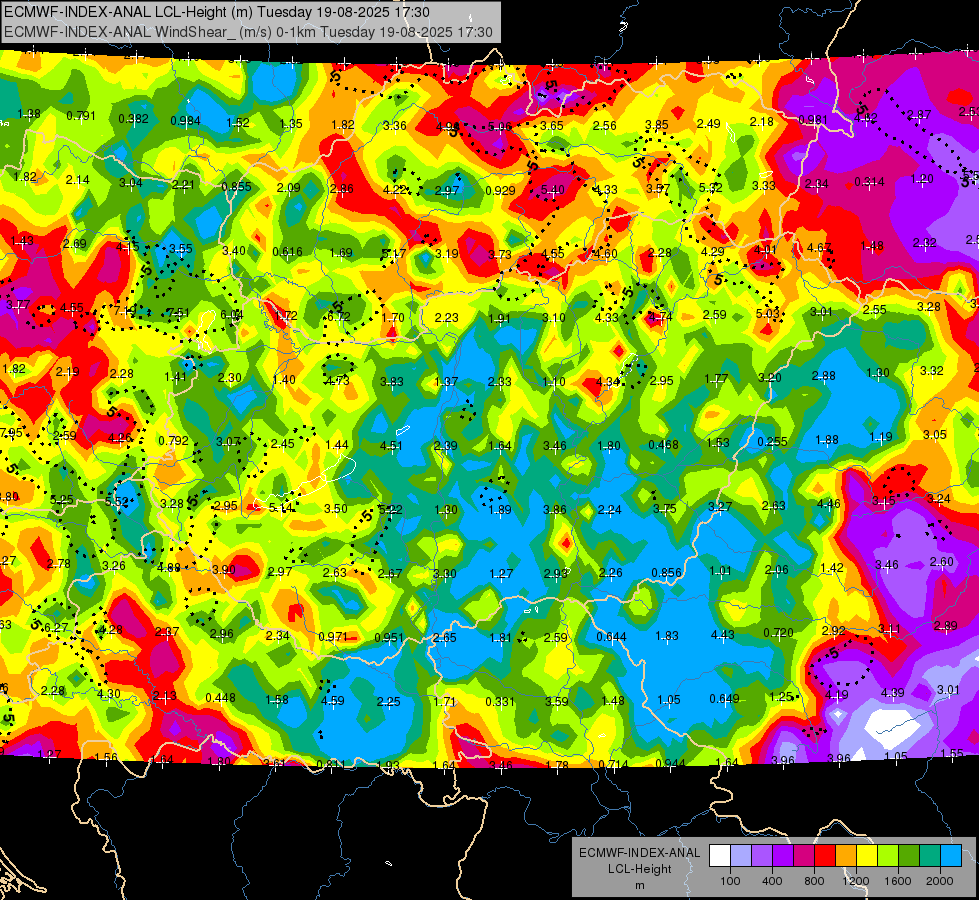Click wind shear value 0.792
Viewport: 979px width, 900px height.
click(x=173, y=440)
